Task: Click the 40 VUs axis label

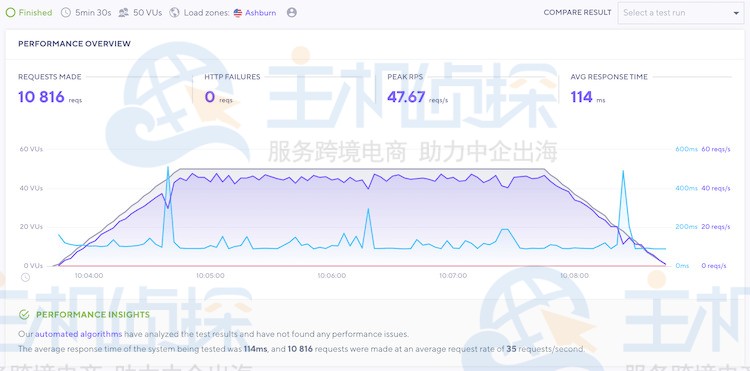Action: pos(31,188)
